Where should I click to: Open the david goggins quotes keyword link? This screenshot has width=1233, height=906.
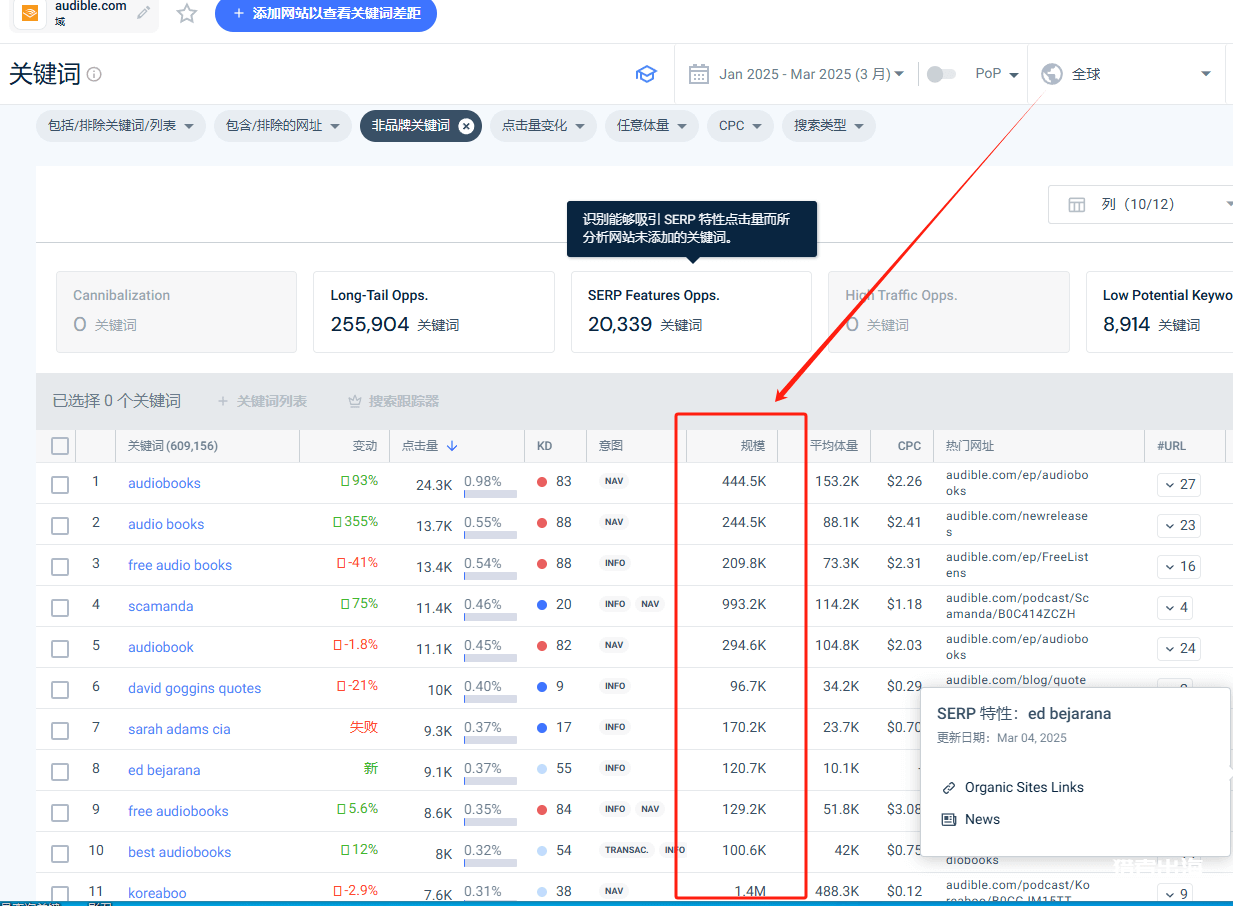click(194, 688)
